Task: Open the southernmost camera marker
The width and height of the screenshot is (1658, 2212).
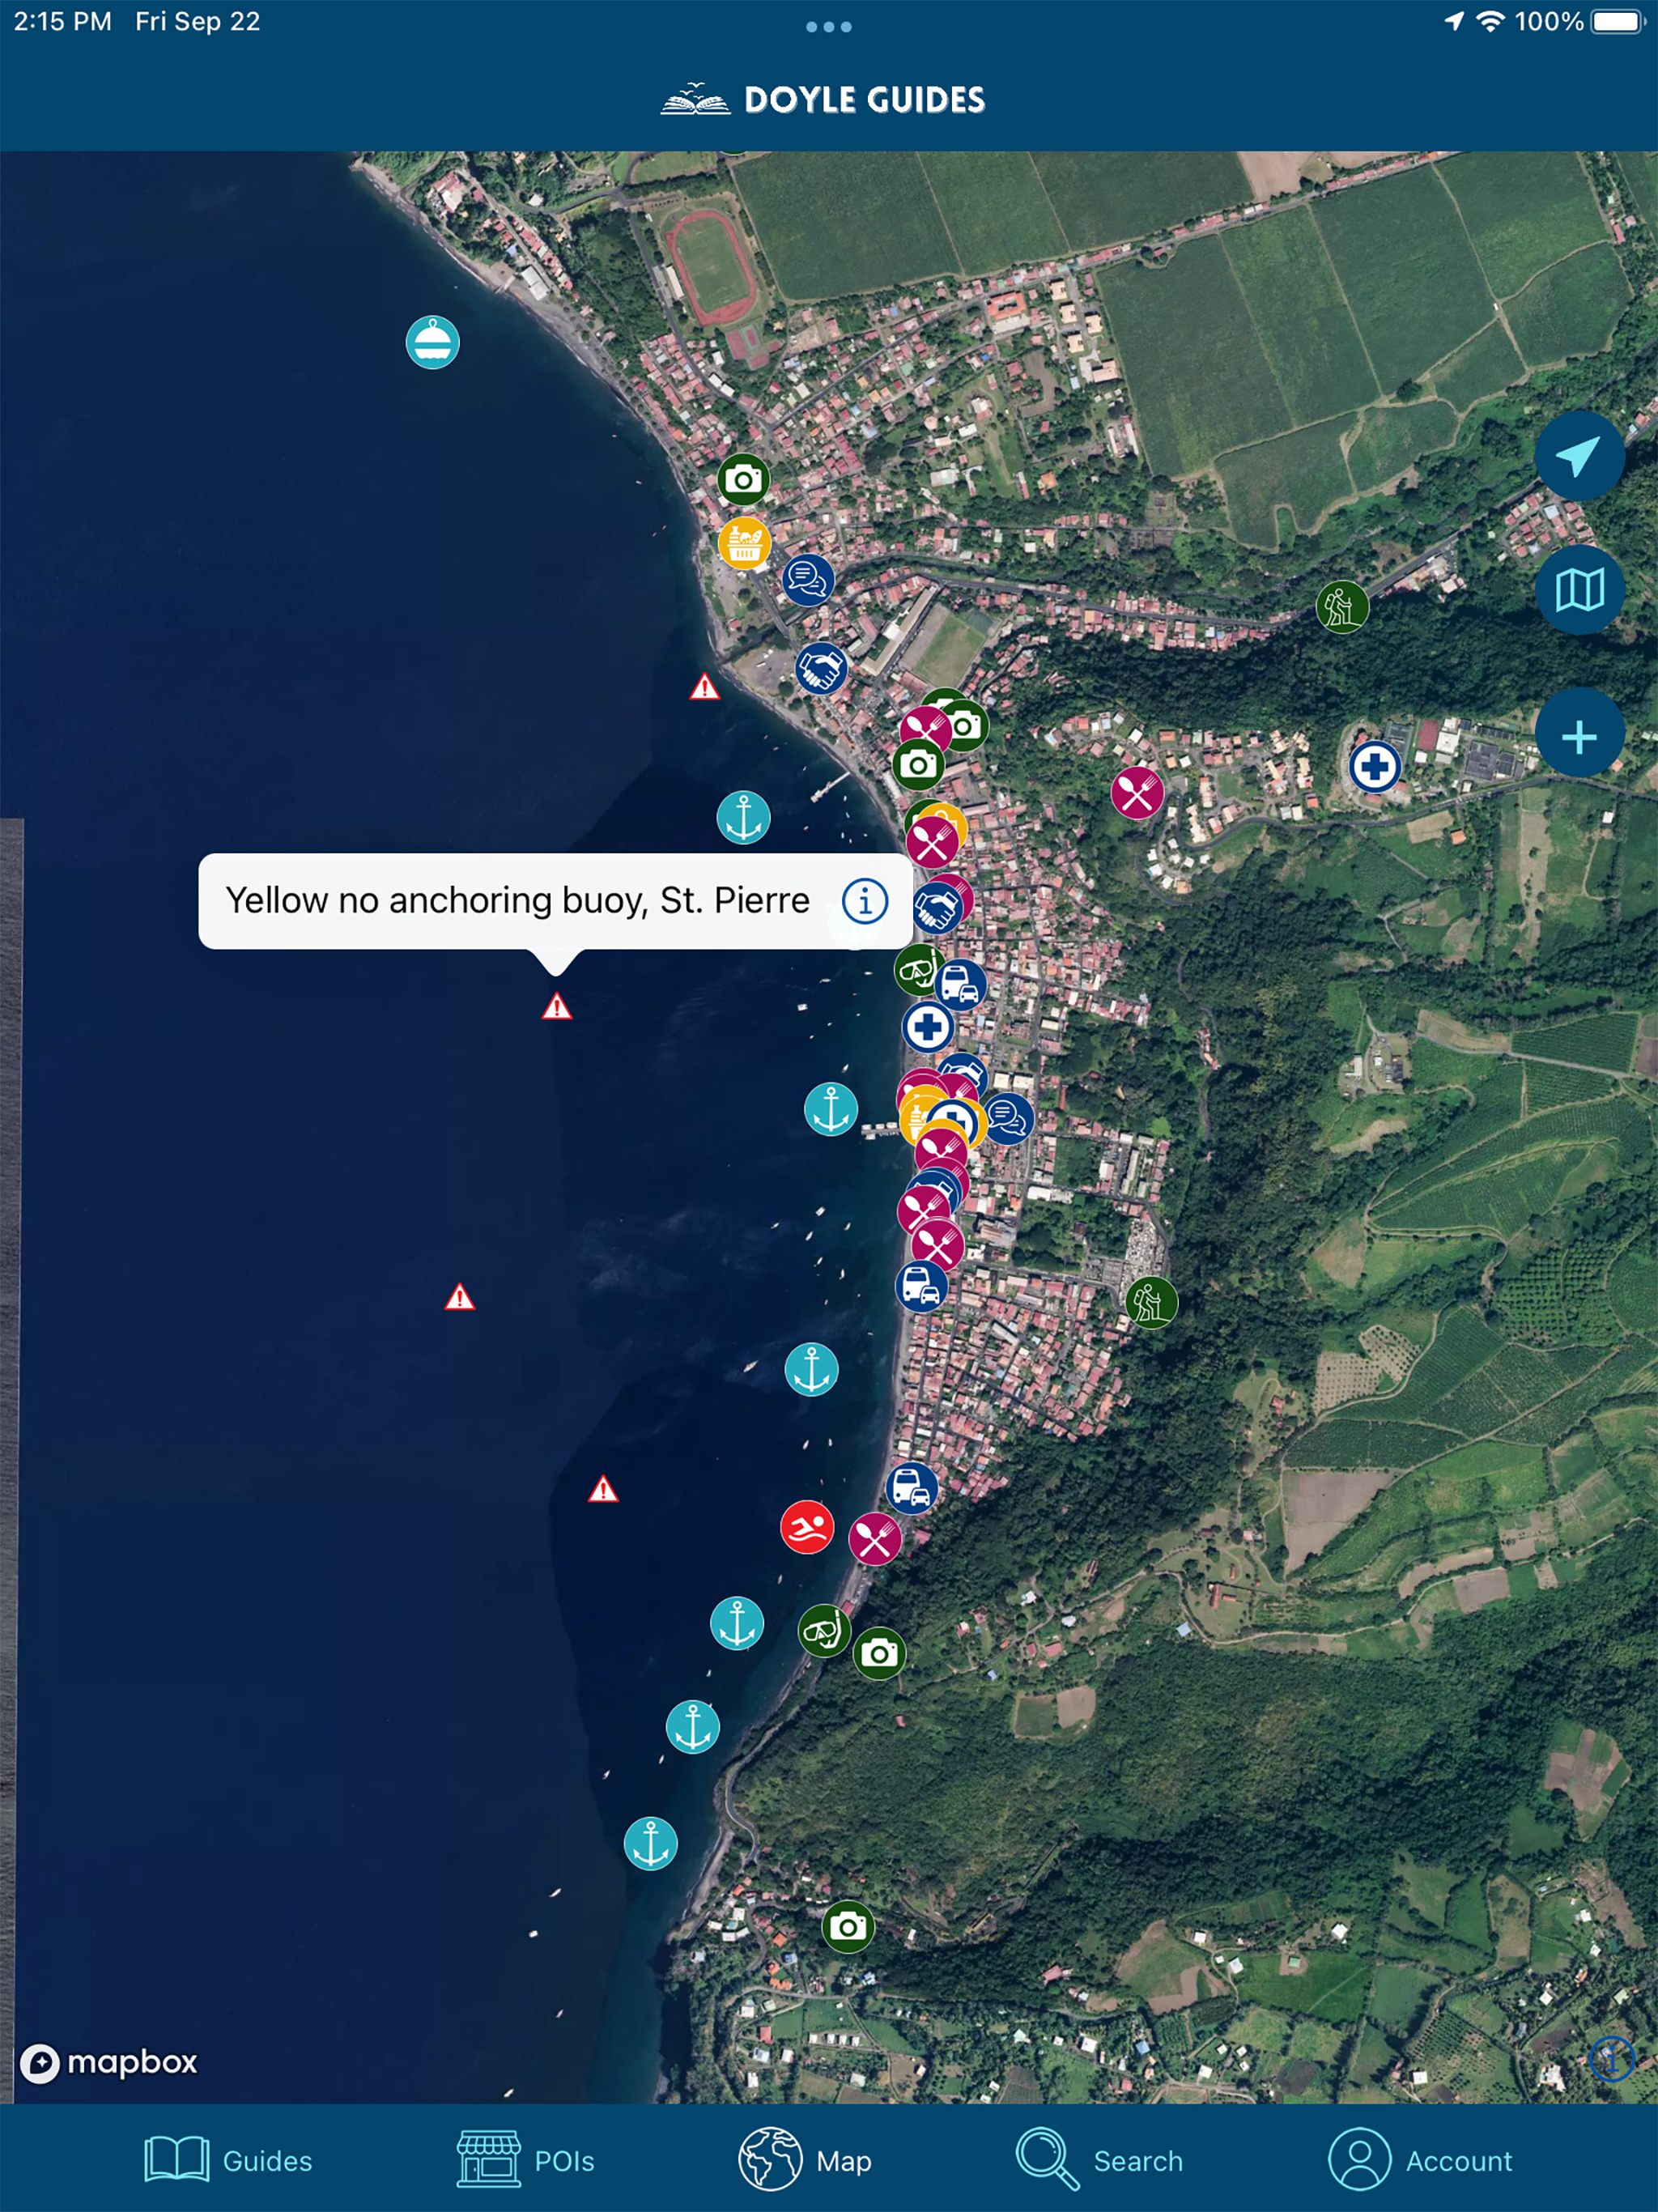Action: click(848, 1927)
